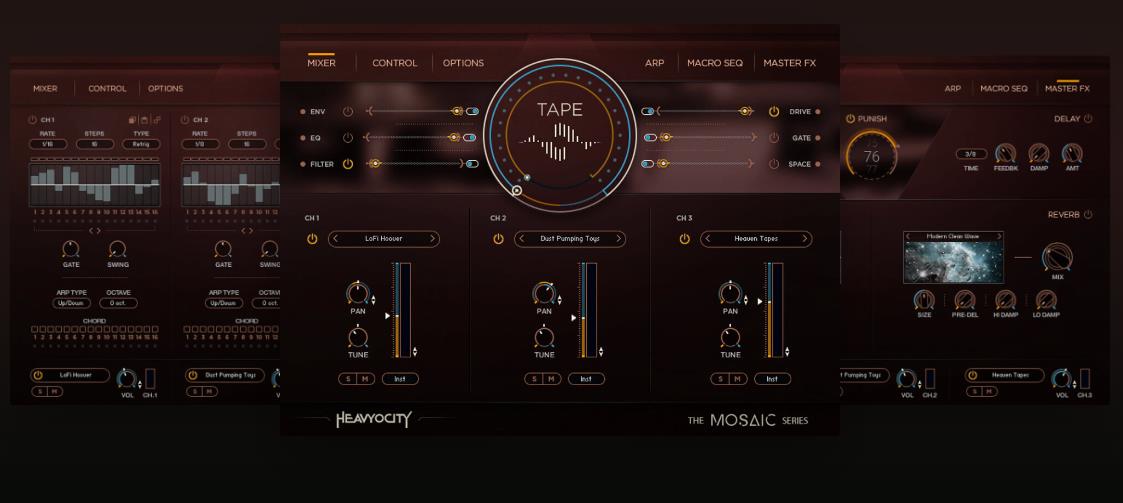1123x503 pixels.
Task: Click the CH 3 power icon in mixer
Action: point(685,239)
